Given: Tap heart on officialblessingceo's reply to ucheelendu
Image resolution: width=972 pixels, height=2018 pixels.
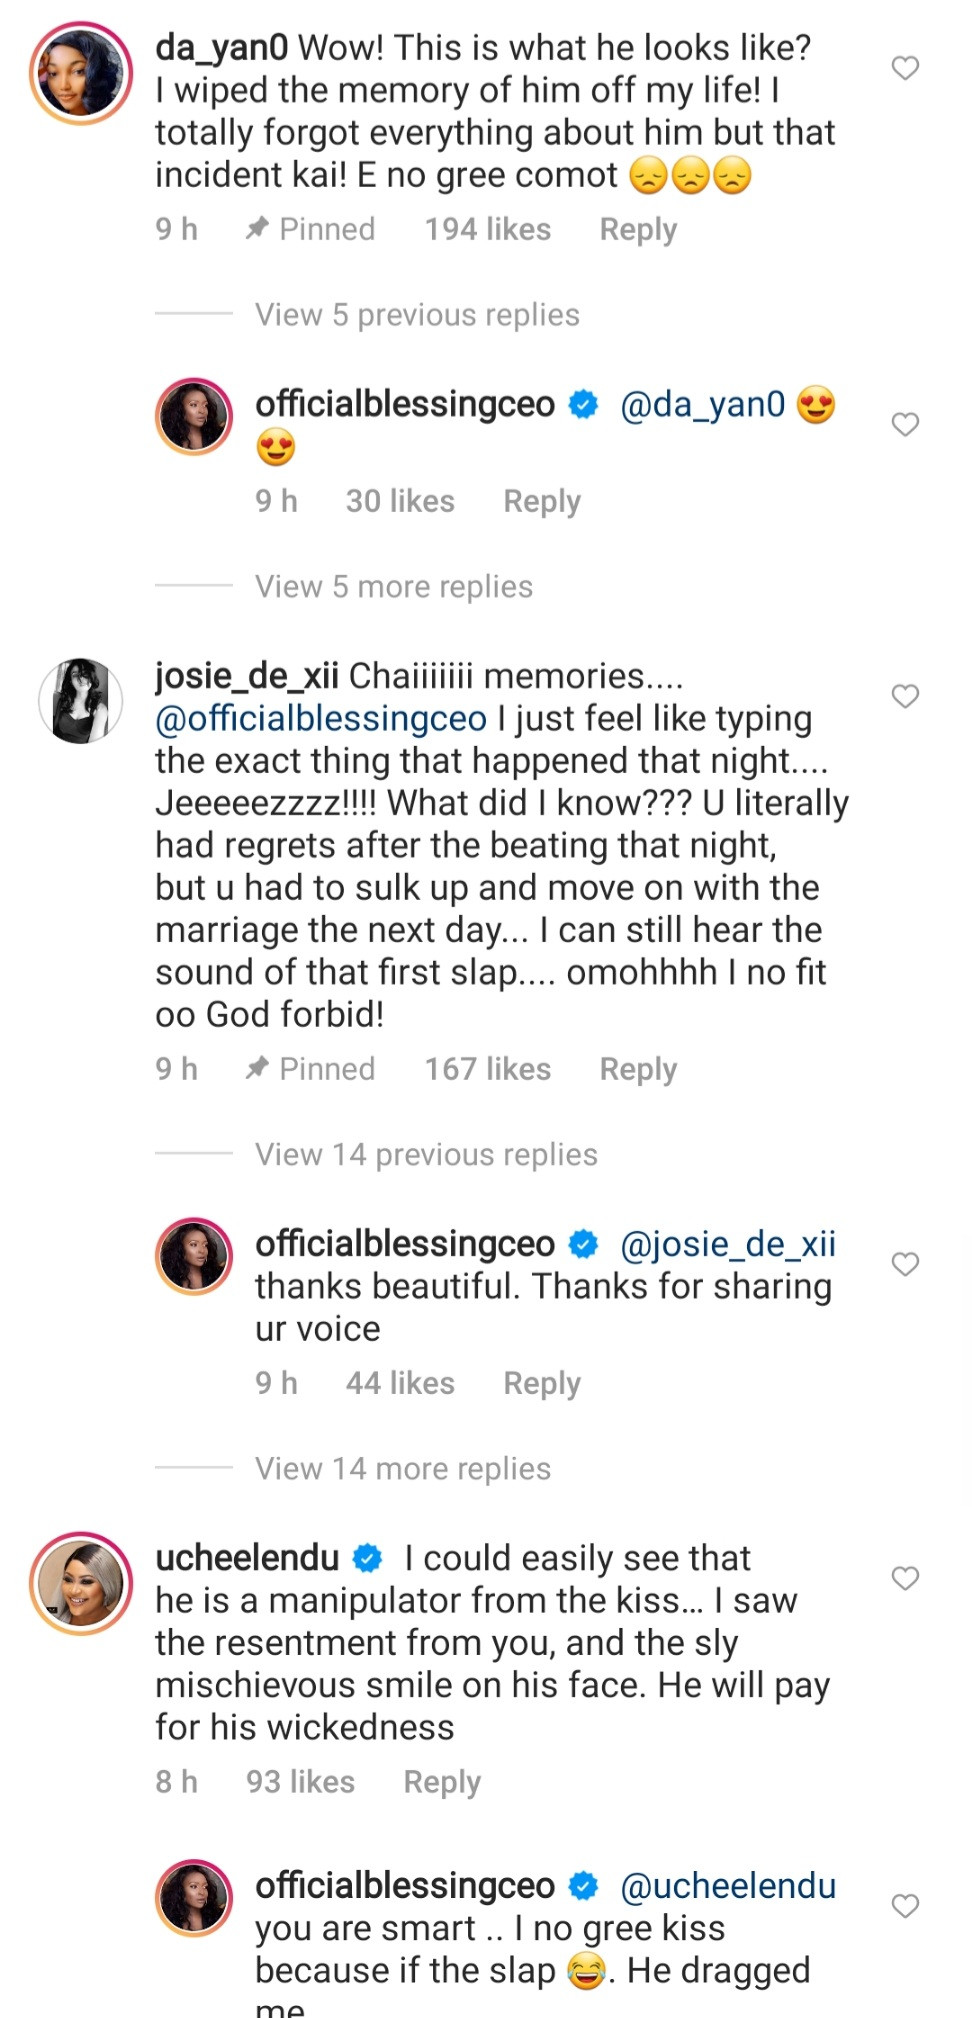Looking at the screenshot, I should click(905, 1906).
